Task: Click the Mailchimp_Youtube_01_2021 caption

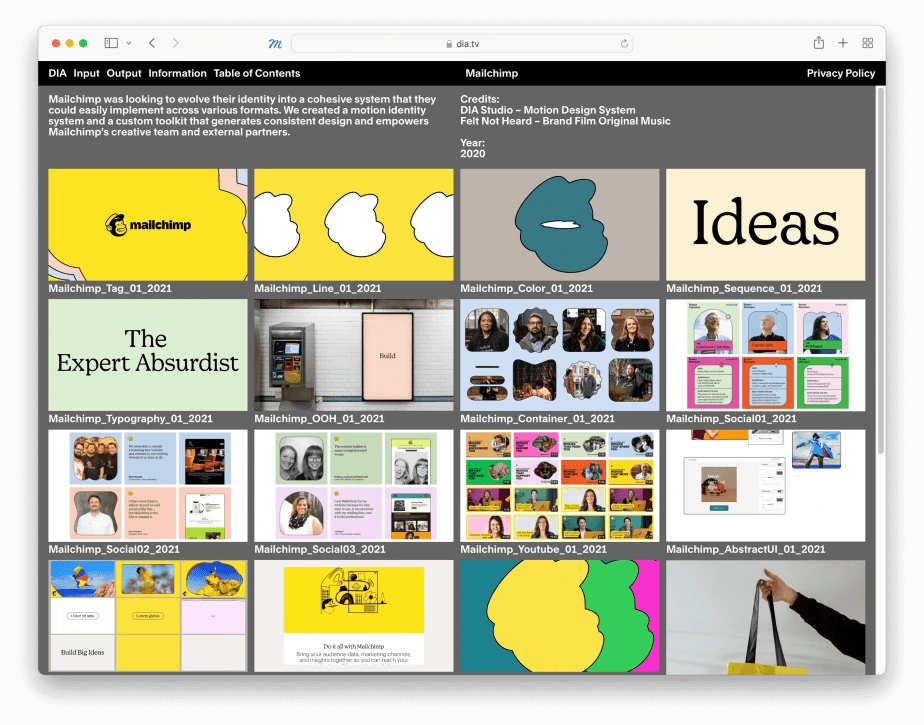Action: [x=533, y=549]
